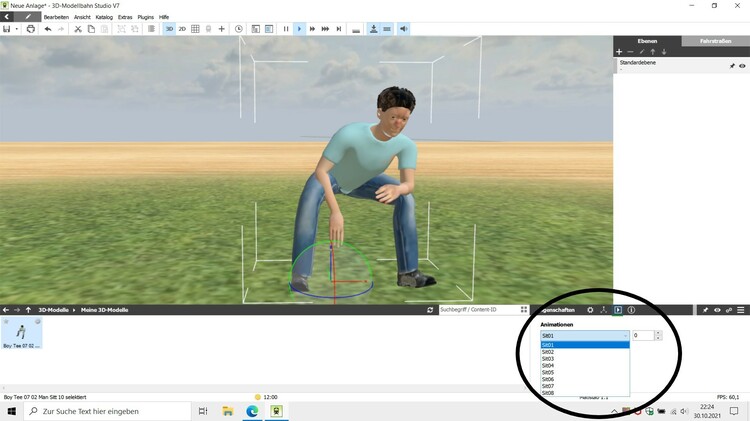Open the Hilfe menu

(164, 17)
